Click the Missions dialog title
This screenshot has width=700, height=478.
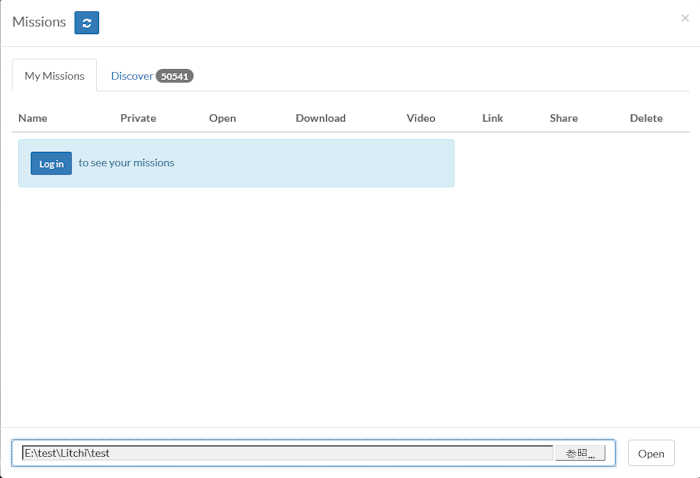[39, 22]
